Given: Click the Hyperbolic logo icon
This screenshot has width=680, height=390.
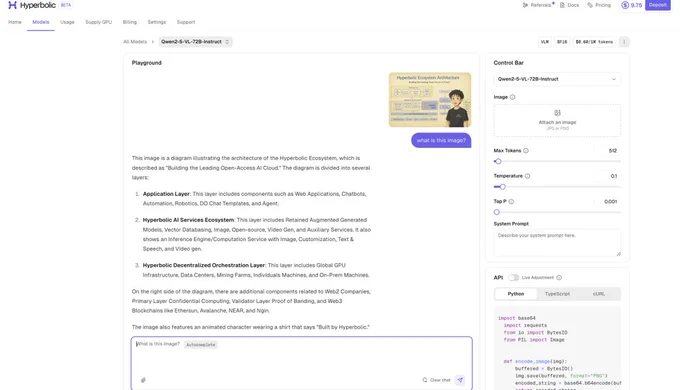Looking at the screenshot, I should 12,5.
